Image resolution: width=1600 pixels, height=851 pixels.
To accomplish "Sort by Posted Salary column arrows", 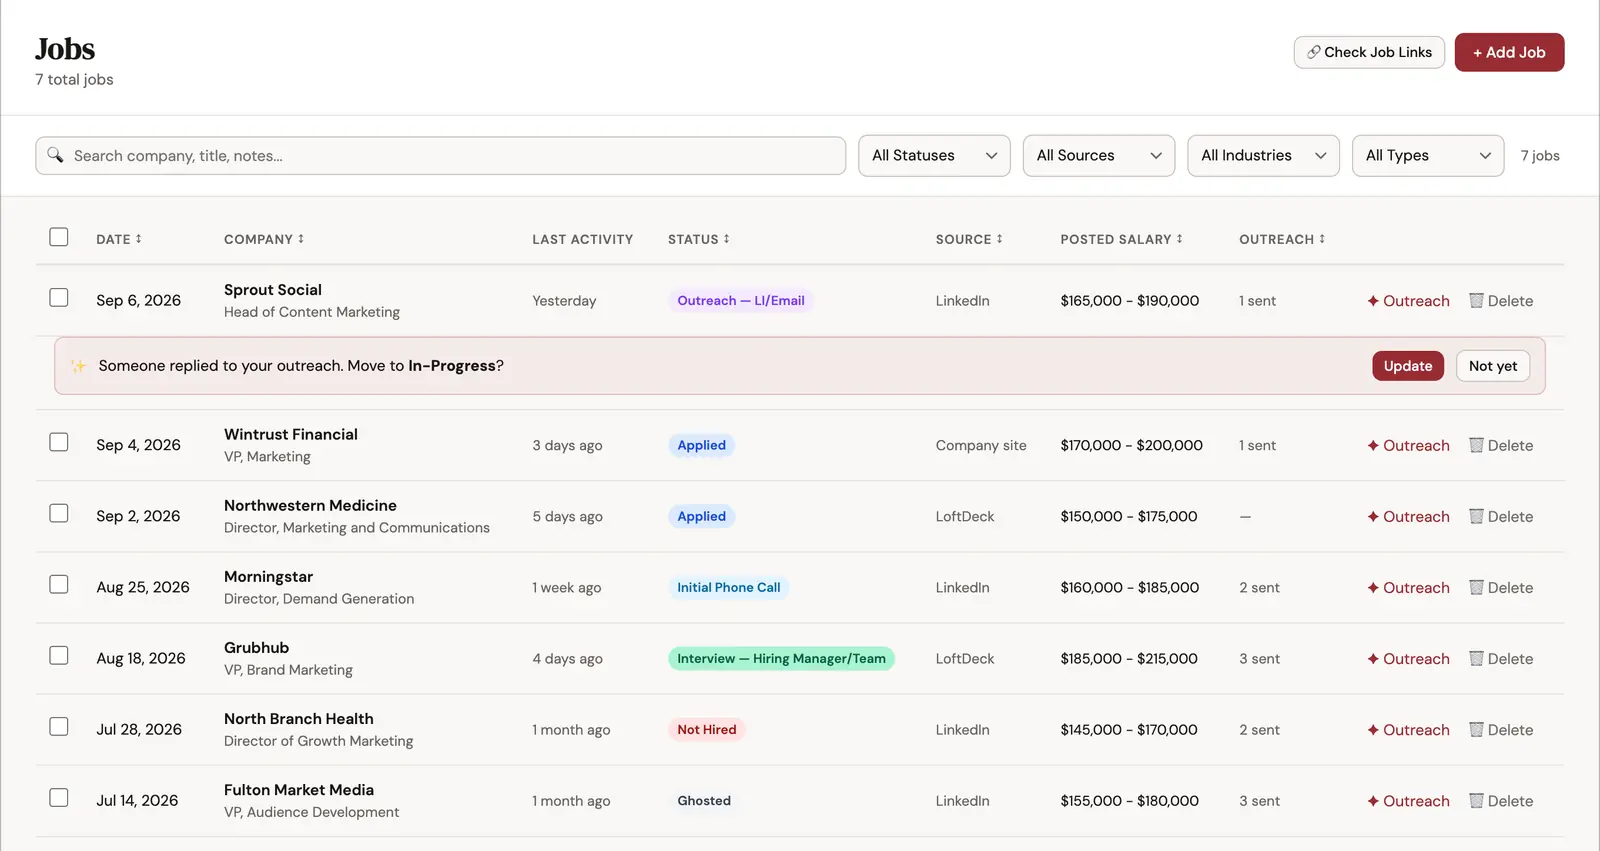I will pyautogui.click(x=1179, y=239).
